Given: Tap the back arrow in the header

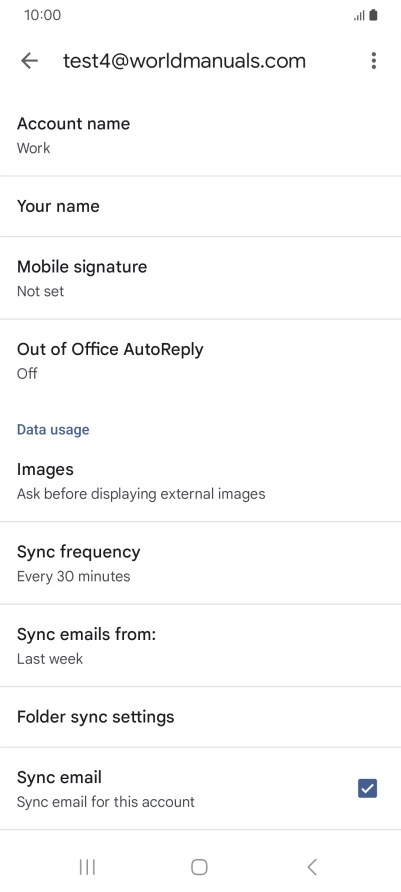Looking at the screenshot, I should click(x=29, y=61).
